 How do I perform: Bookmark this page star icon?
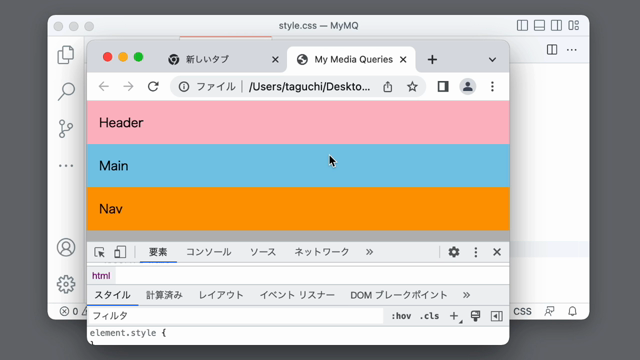pyautogui.click(x=412, y=87)
